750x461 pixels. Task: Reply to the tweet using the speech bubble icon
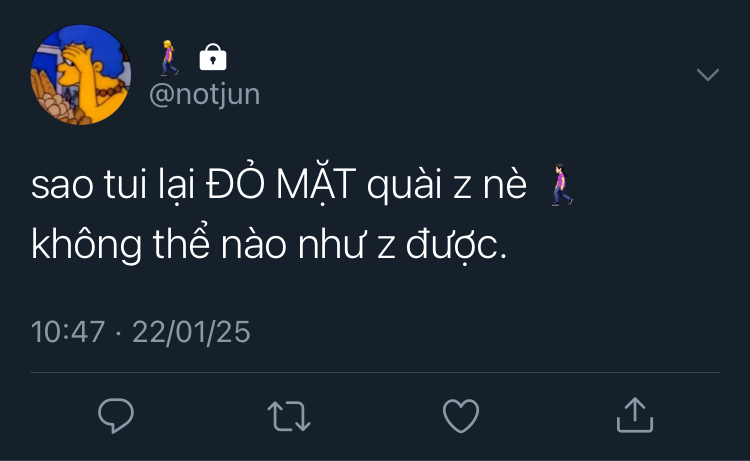(116, 415)
